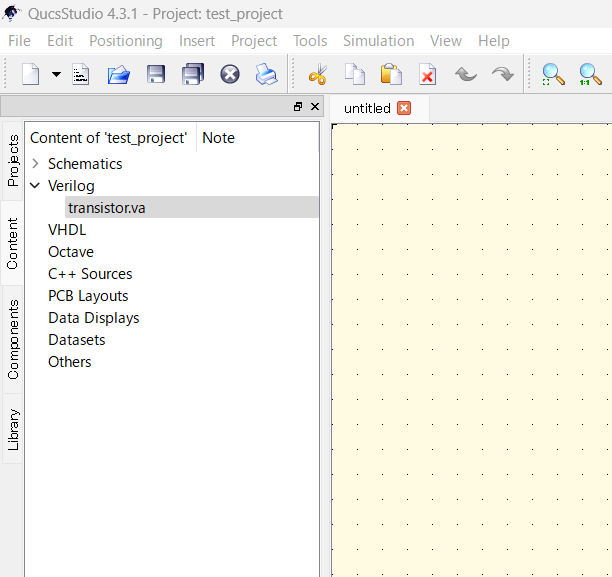
Task: Click the paste clipboard icon
Action: [x=391, y=74]
